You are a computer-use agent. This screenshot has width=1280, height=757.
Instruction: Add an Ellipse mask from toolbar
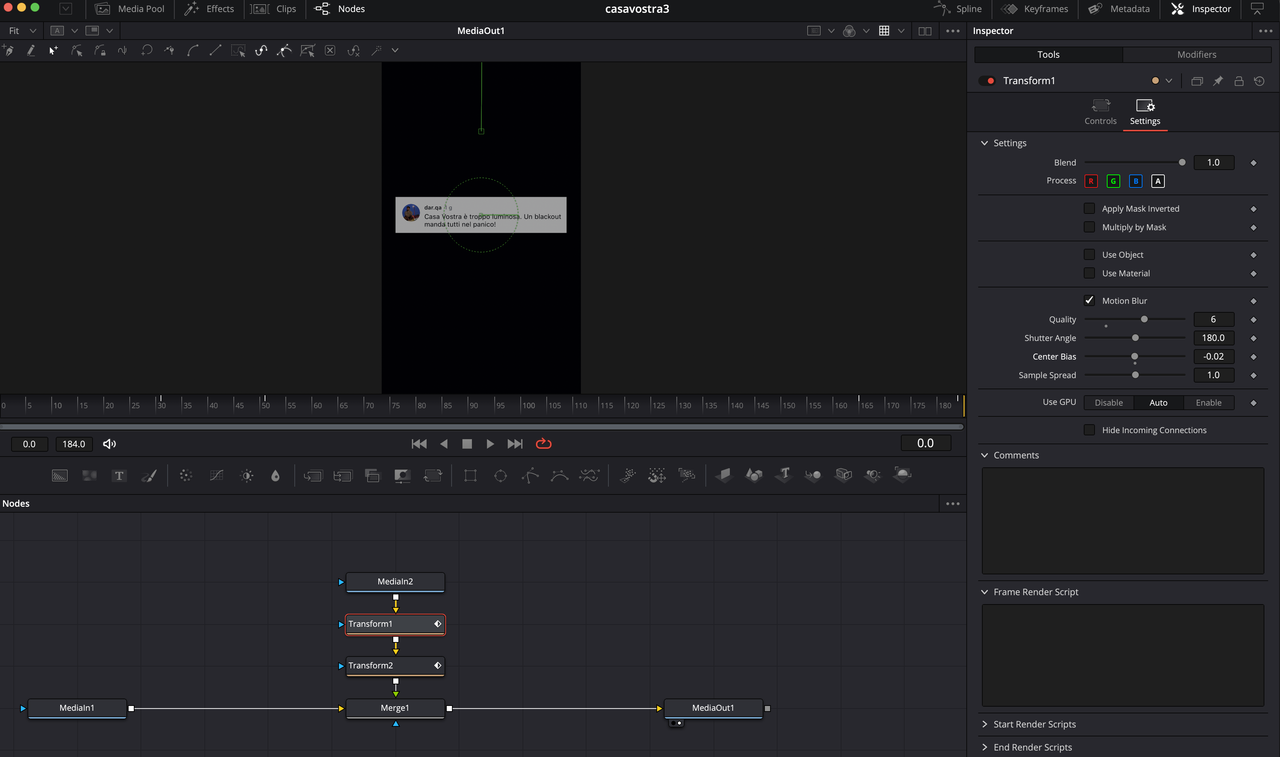tap(500, 476)
